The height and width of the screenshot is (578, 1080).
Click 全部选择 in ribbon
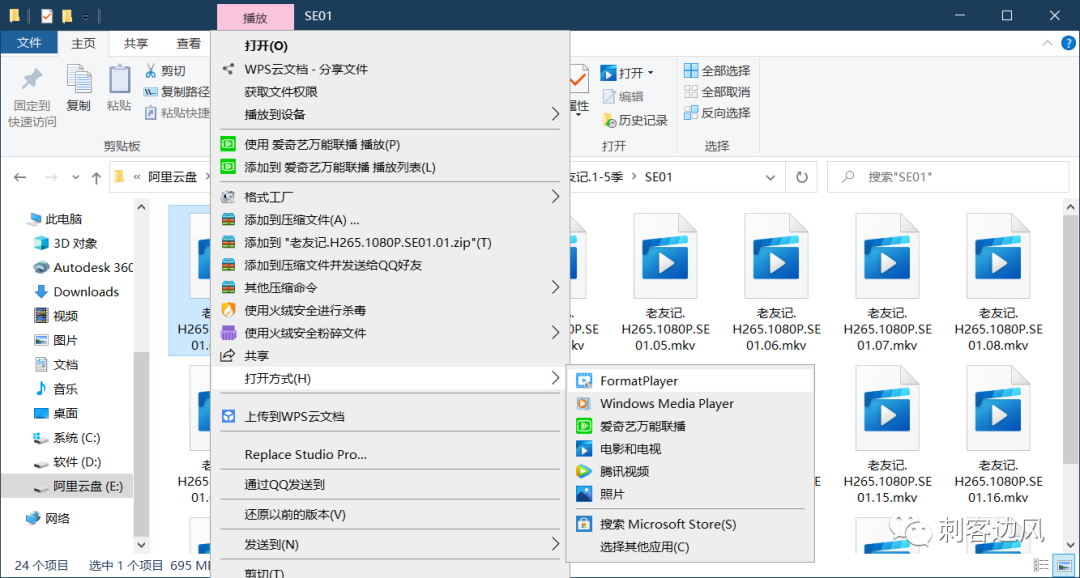click(x=717, y=70)
